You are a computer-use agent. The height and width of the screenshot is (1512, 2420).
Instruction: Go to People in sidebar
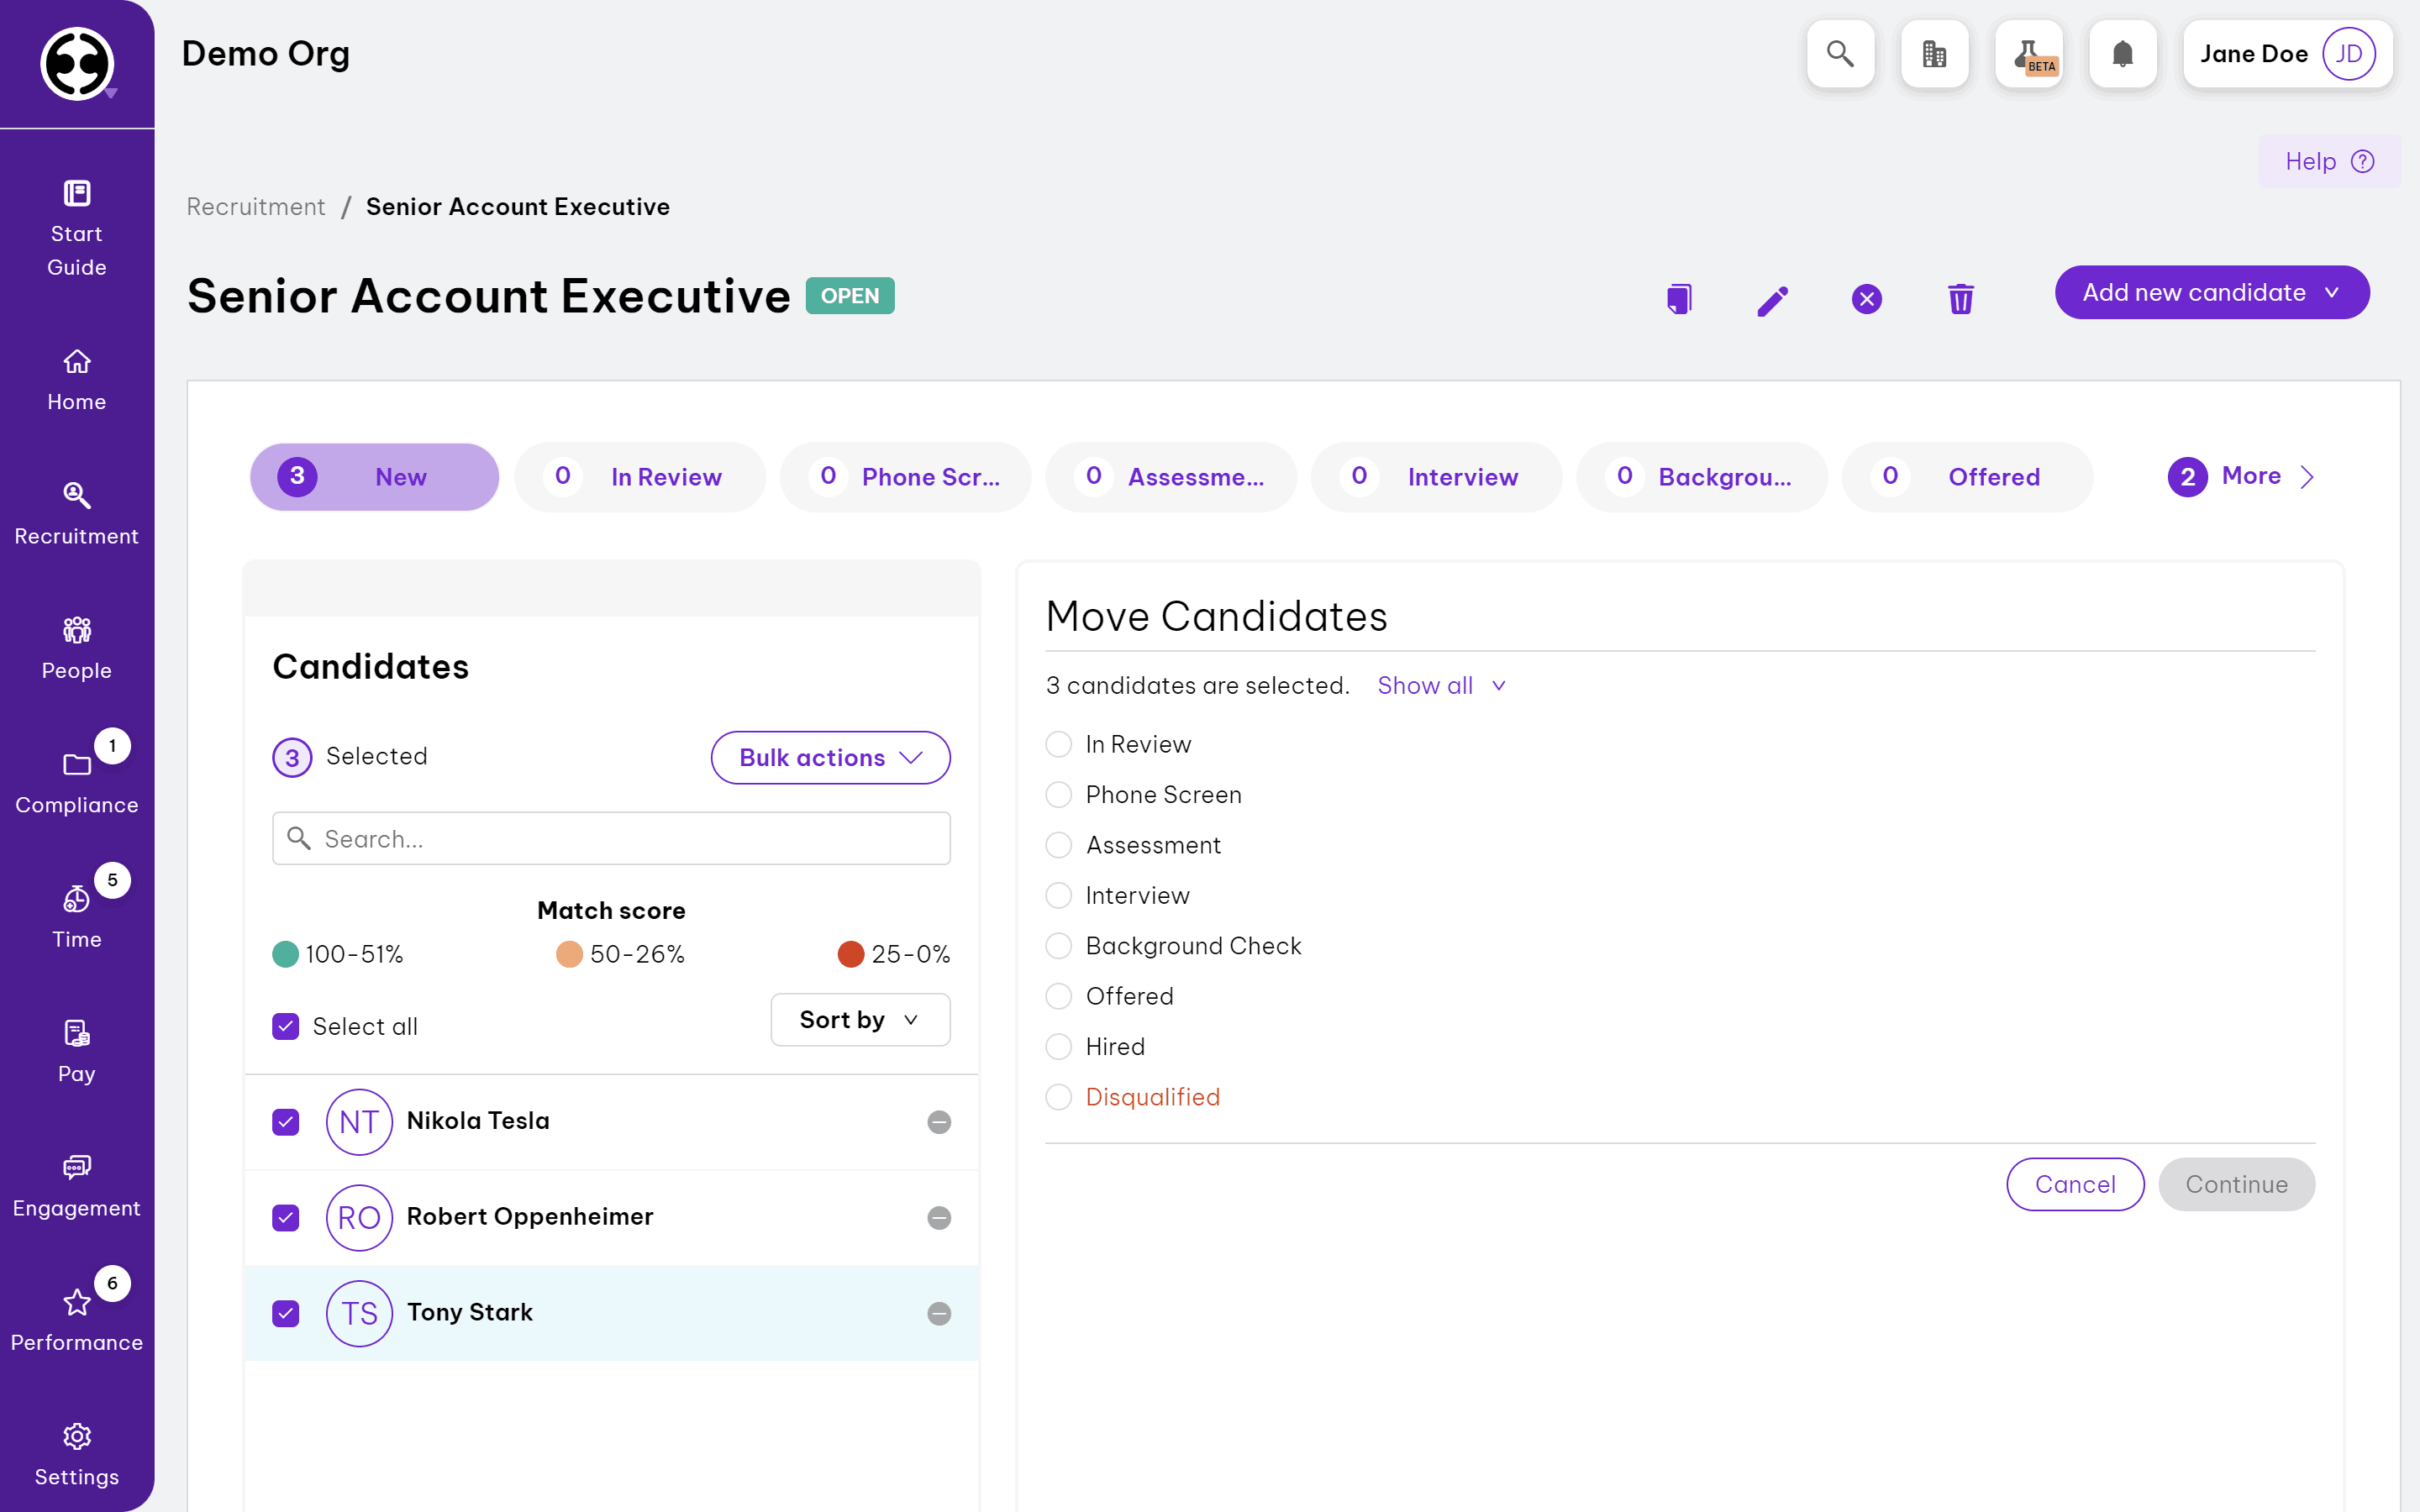76,648
